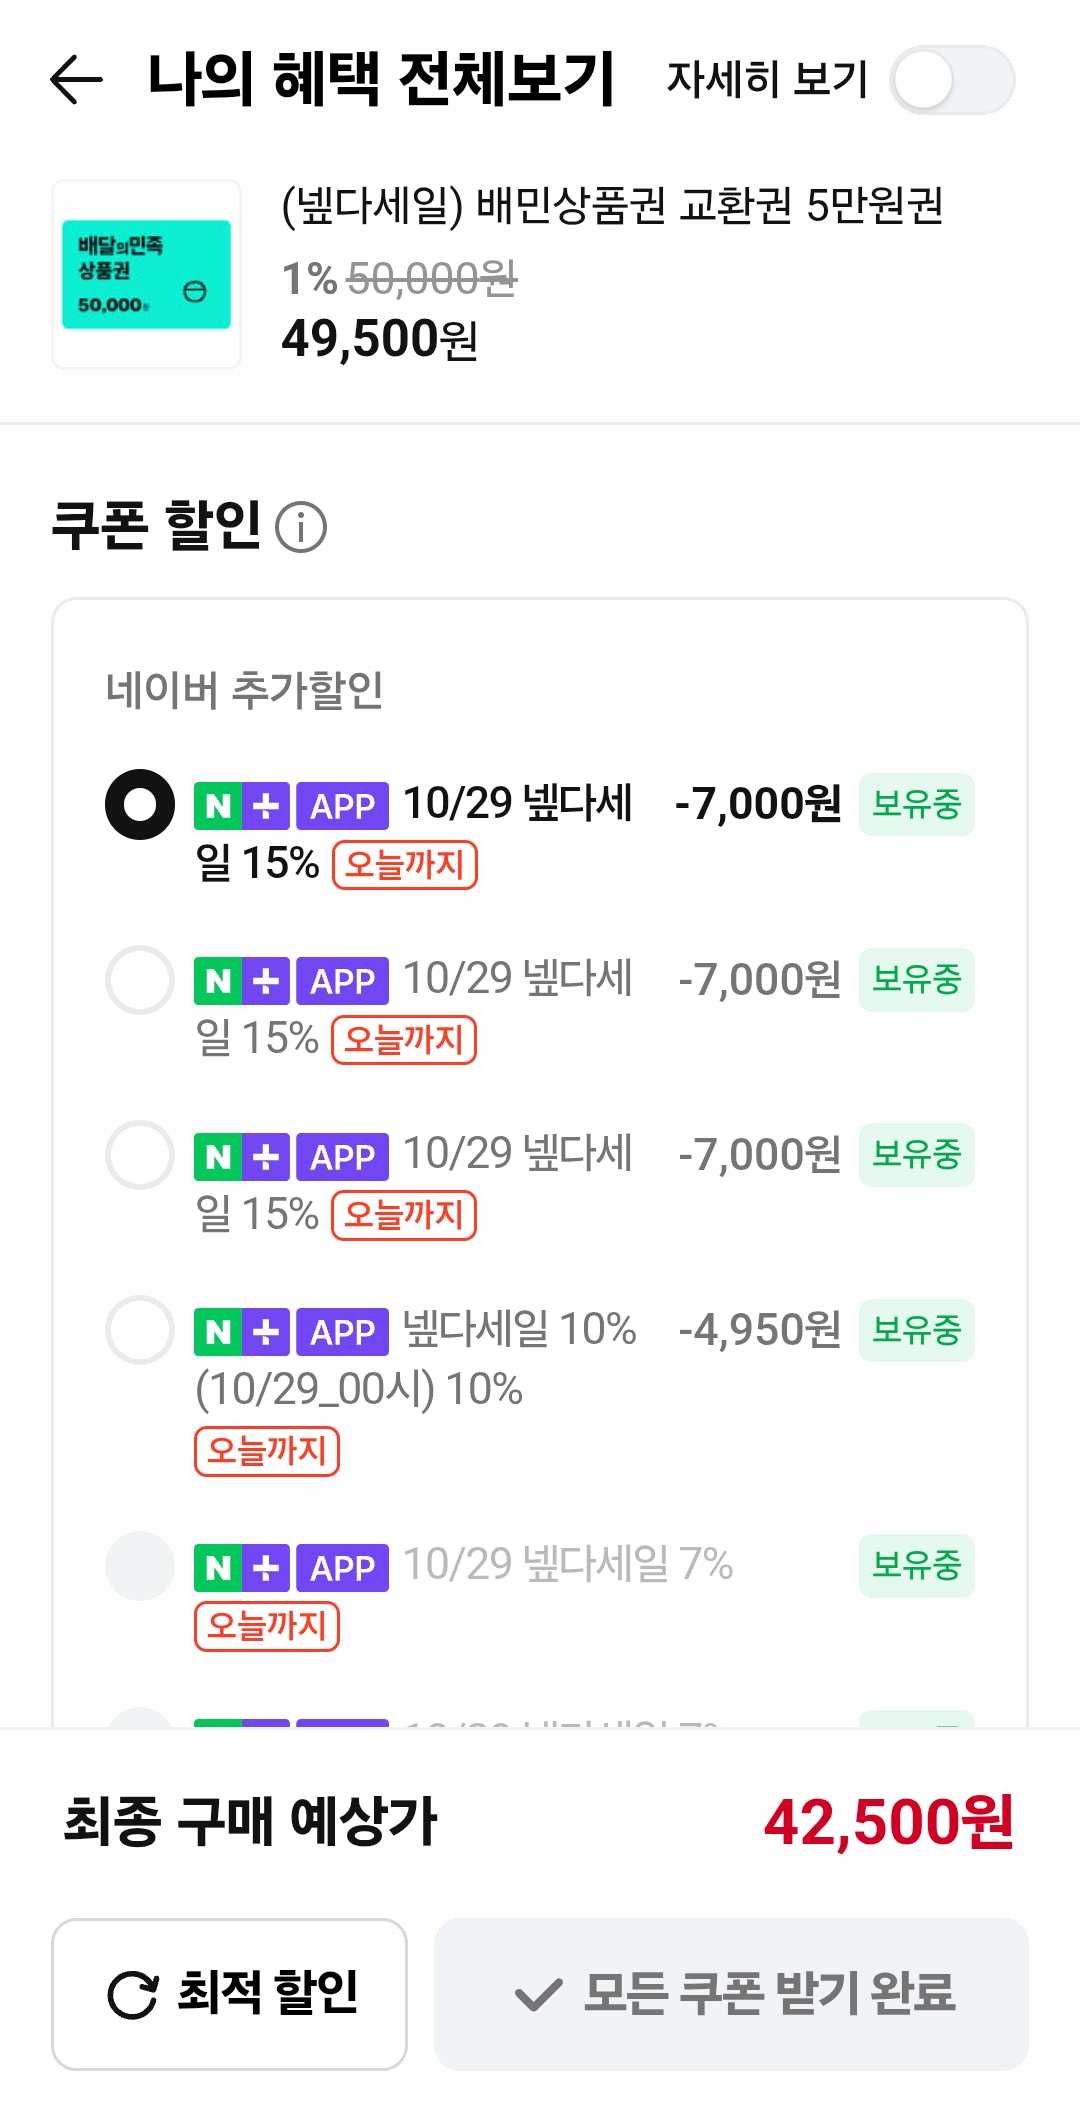Image resolution: width=1080 pixels, height=2103 pixels.
Task: Tap the N+ badge on the first coupon
Action: [x=242, y=806]
